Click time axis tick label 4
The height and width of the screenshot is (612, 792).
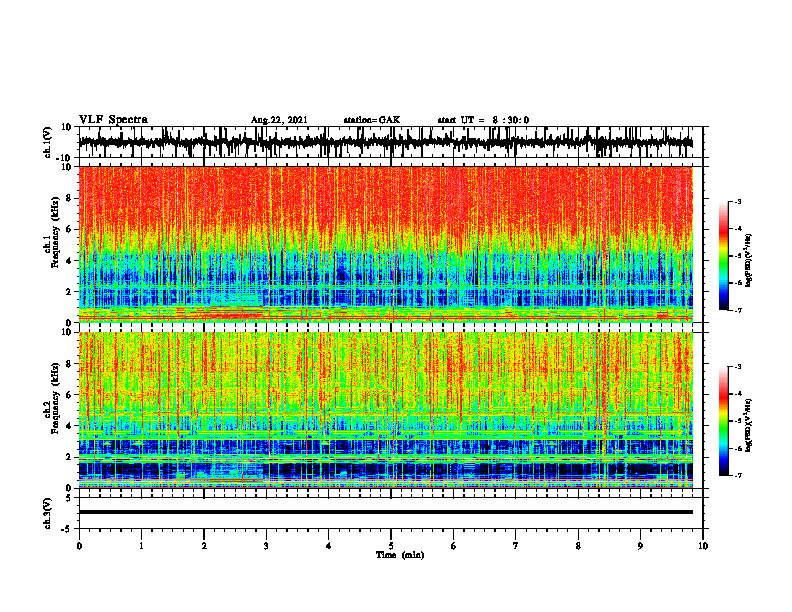(x=328, y=546)
